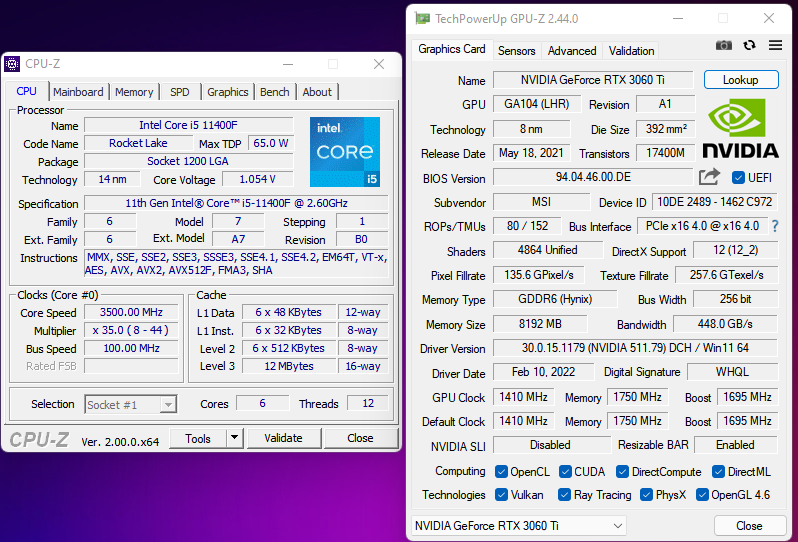Image resolution: width=798 pixels, height=542 pixels.
Task: Open the Graphics tab in CPU-Z
Action: (227, 92)
